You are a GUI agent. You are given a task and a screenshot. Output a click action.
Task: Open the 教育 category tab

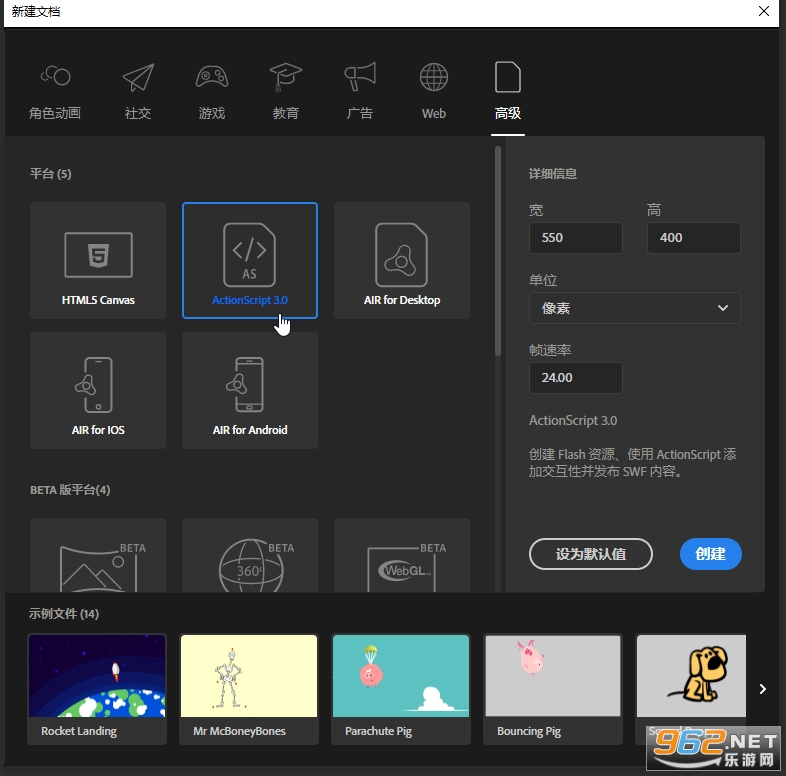tap(286, 92)
